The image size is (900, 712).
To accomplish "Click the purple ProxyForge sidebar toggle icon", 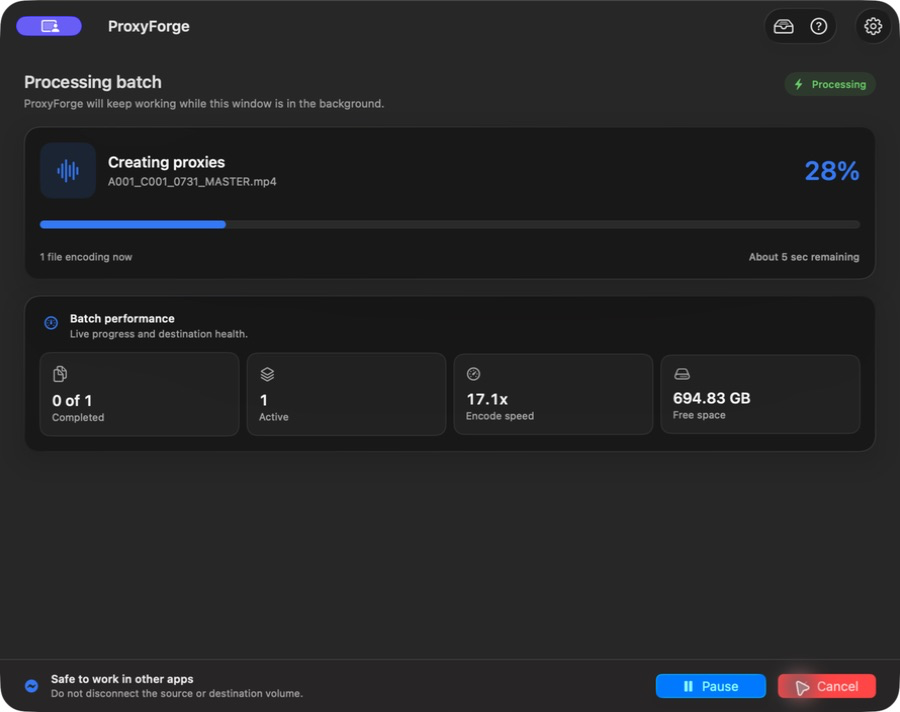I will [x=49, y=26].
